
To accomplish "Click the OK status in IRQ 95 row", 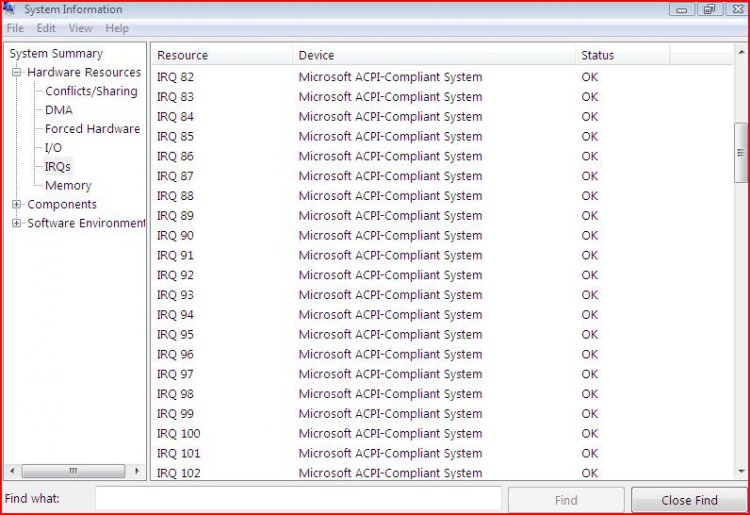I will point(590,335).
